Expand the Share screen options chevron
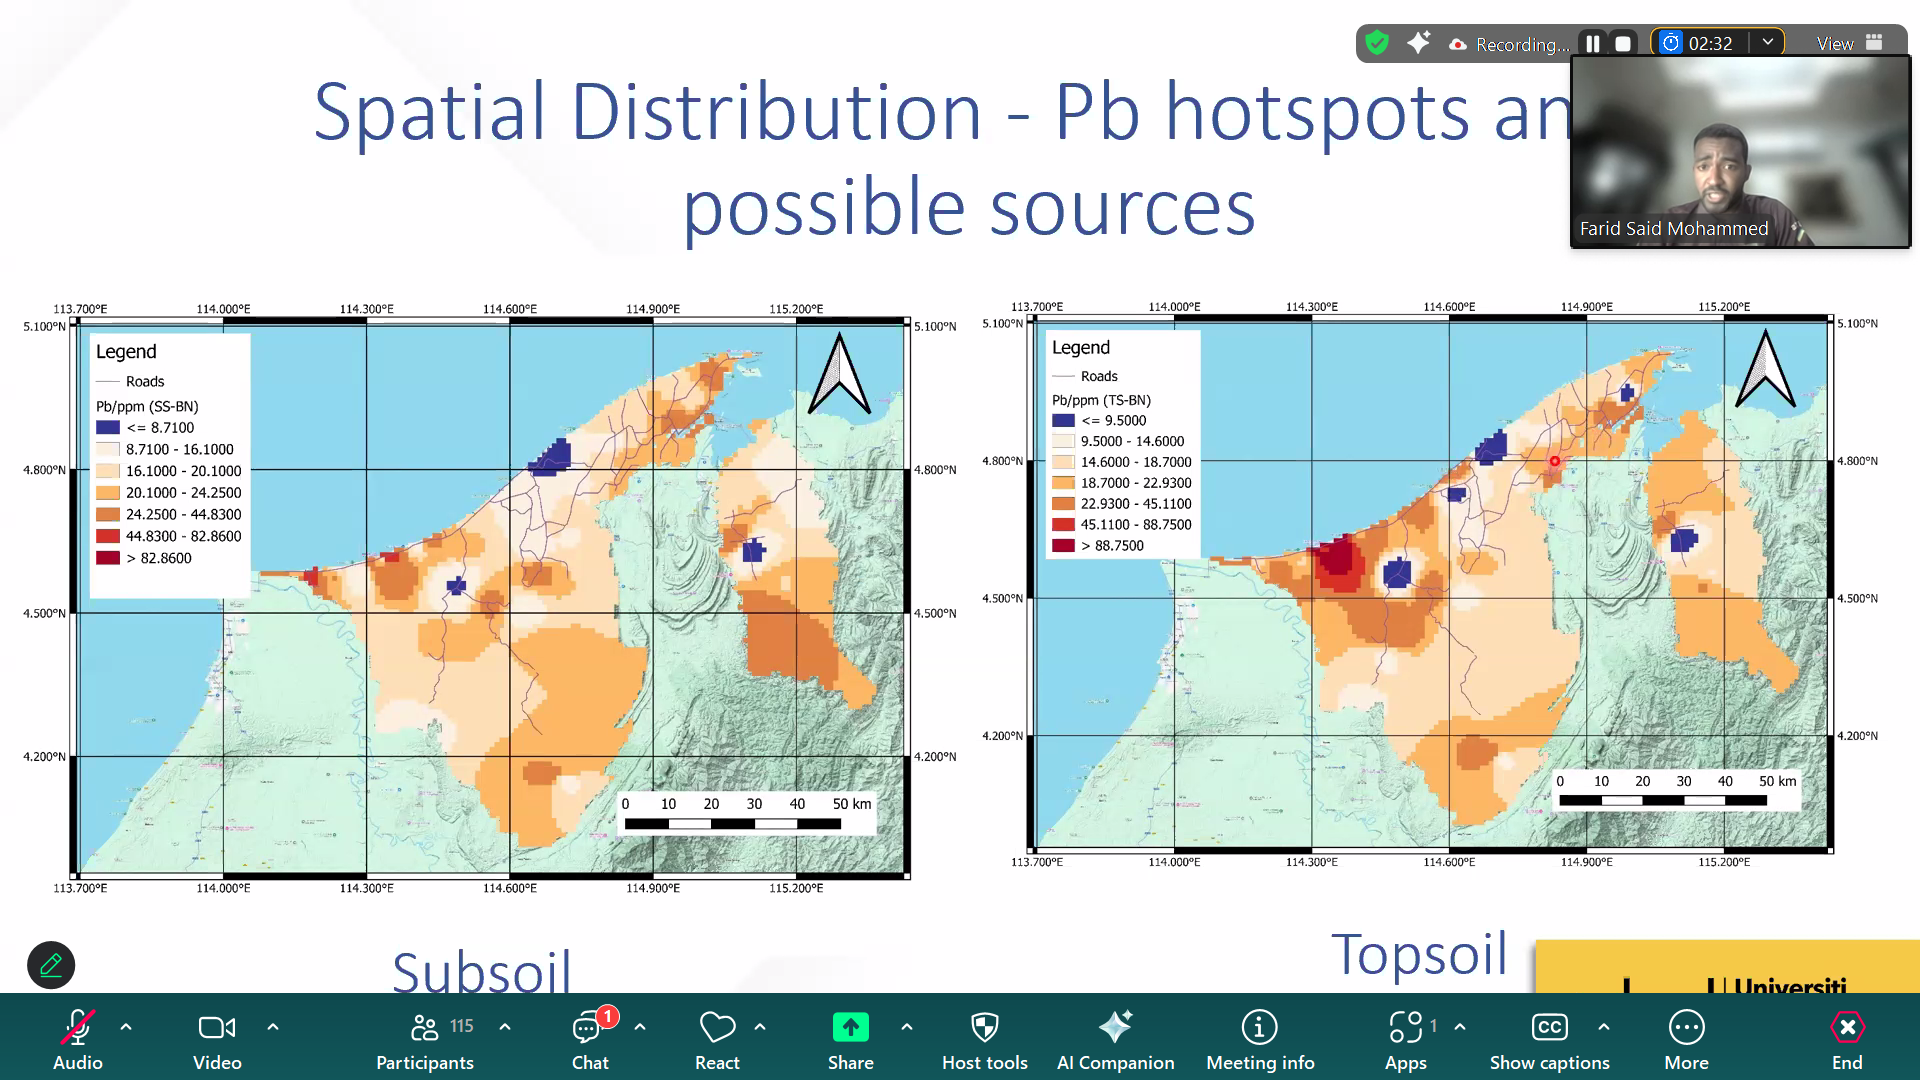Viewport: 1920px width, 1080px height. [907, 1026]
